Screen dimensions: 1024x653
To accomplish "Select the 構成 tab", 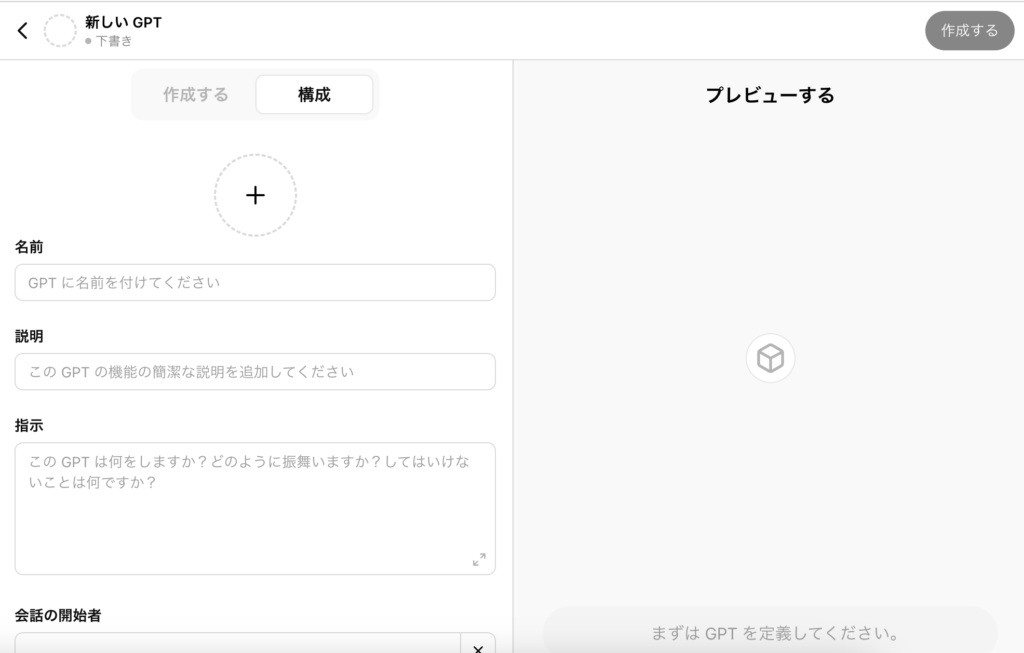I will [x=314, y=95].
